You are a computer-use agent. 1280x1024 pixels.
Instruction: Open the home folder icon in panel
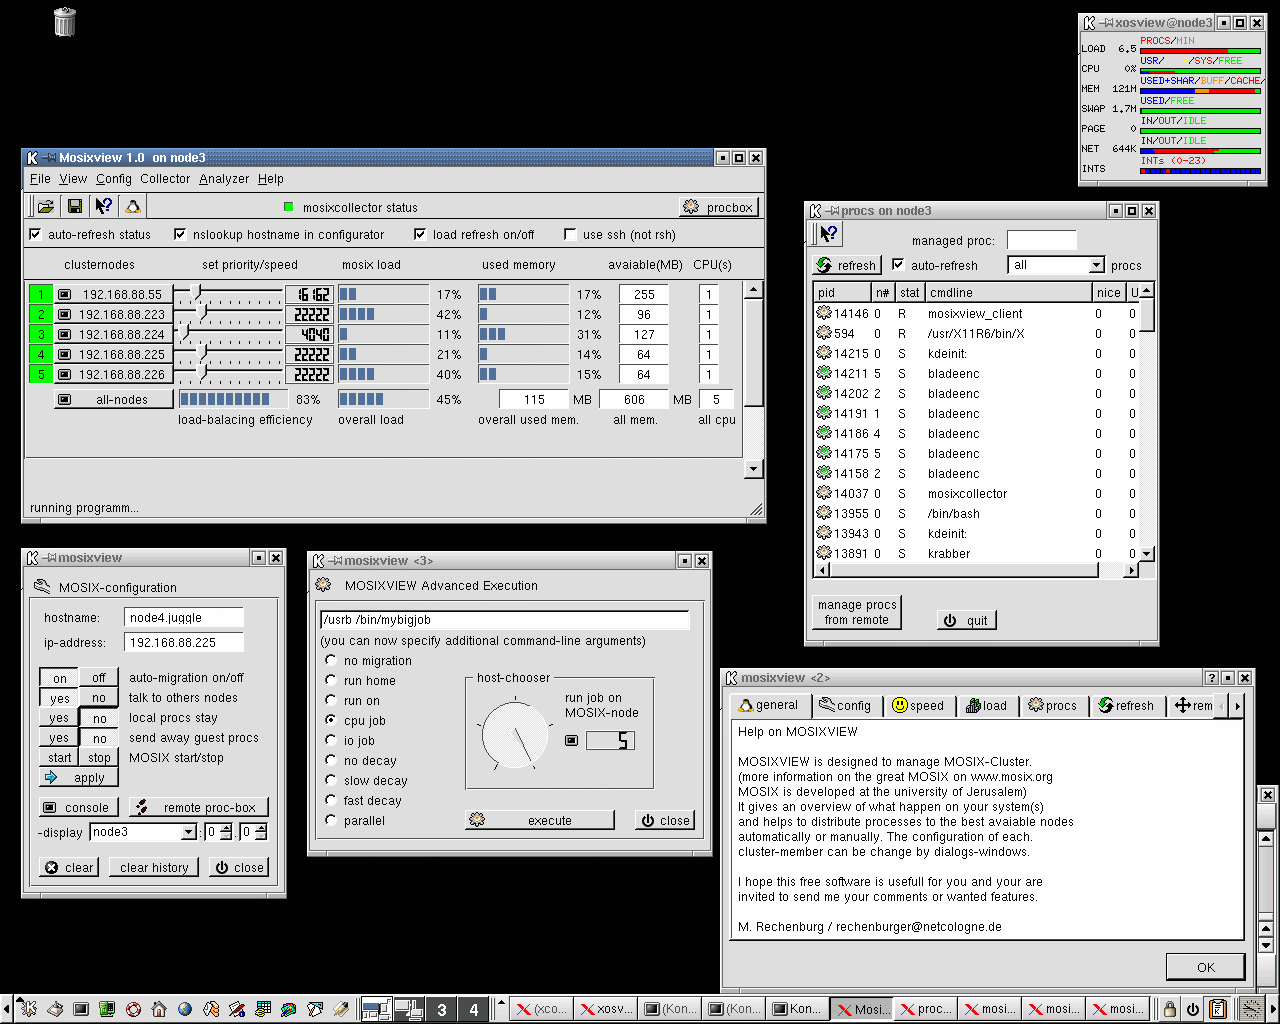[x=159, y=1009]
